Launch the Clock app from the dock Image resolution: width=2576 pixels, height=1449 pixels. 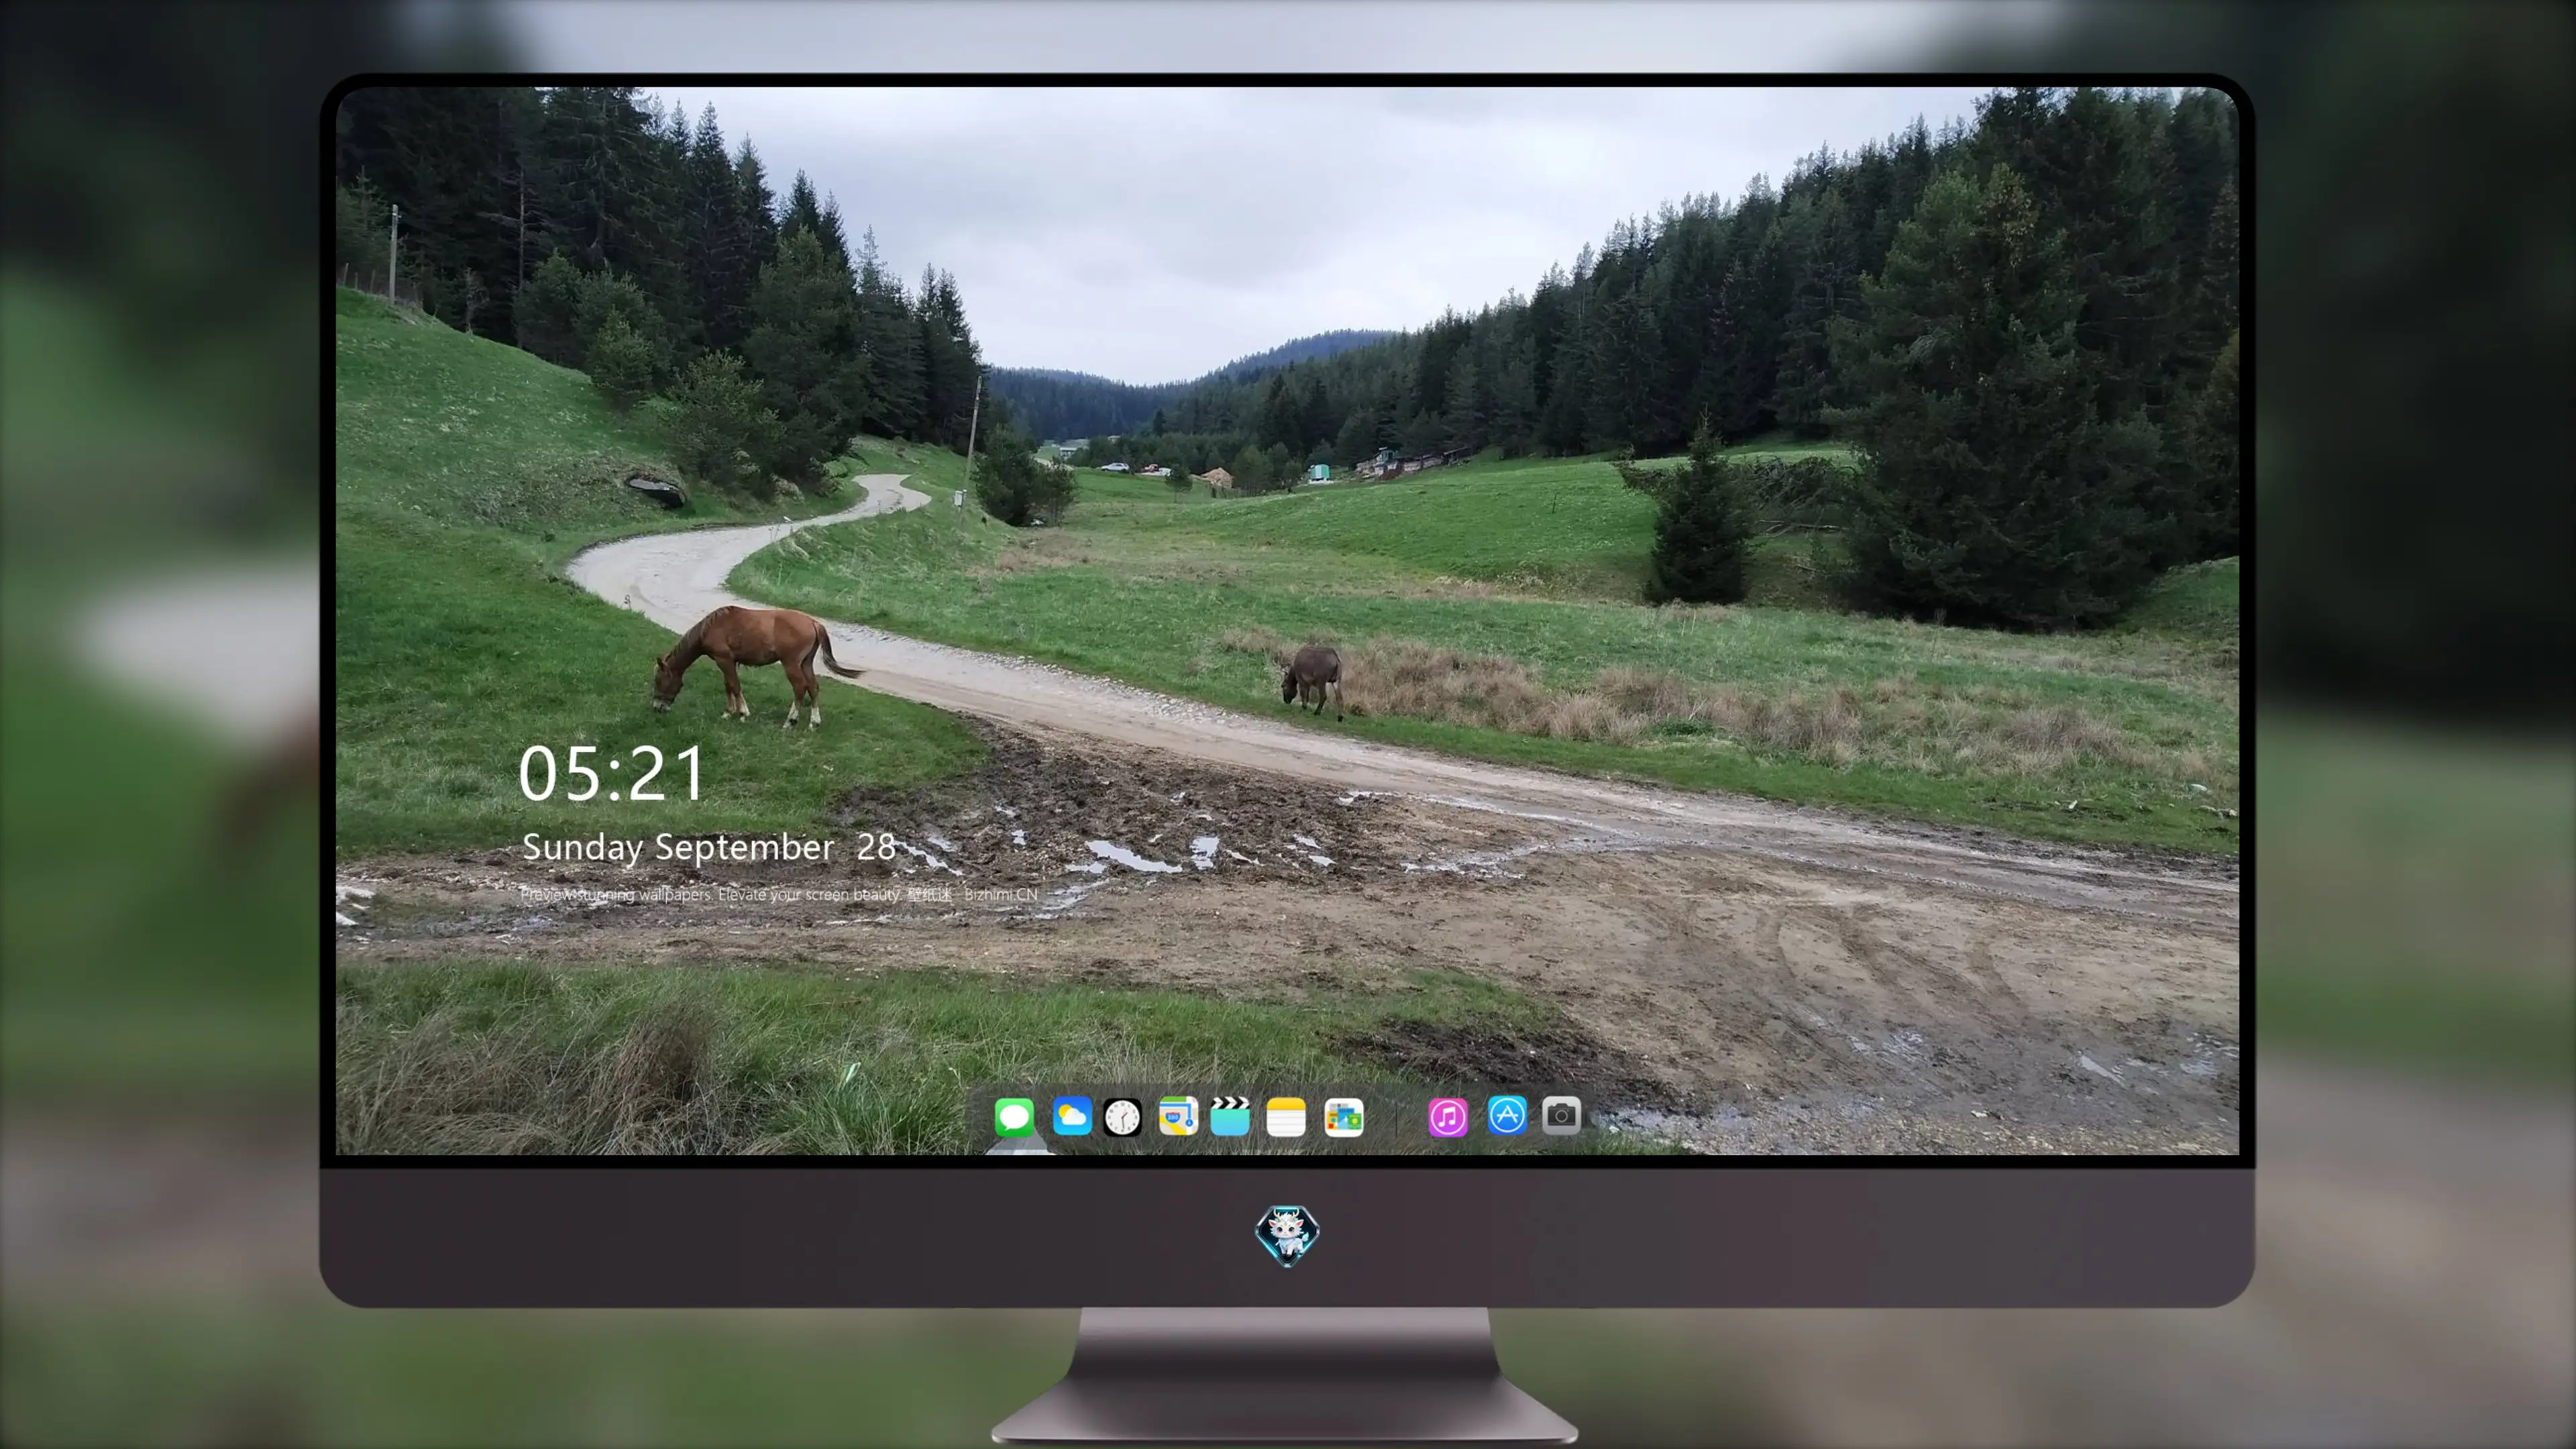pos(1122,1116)
